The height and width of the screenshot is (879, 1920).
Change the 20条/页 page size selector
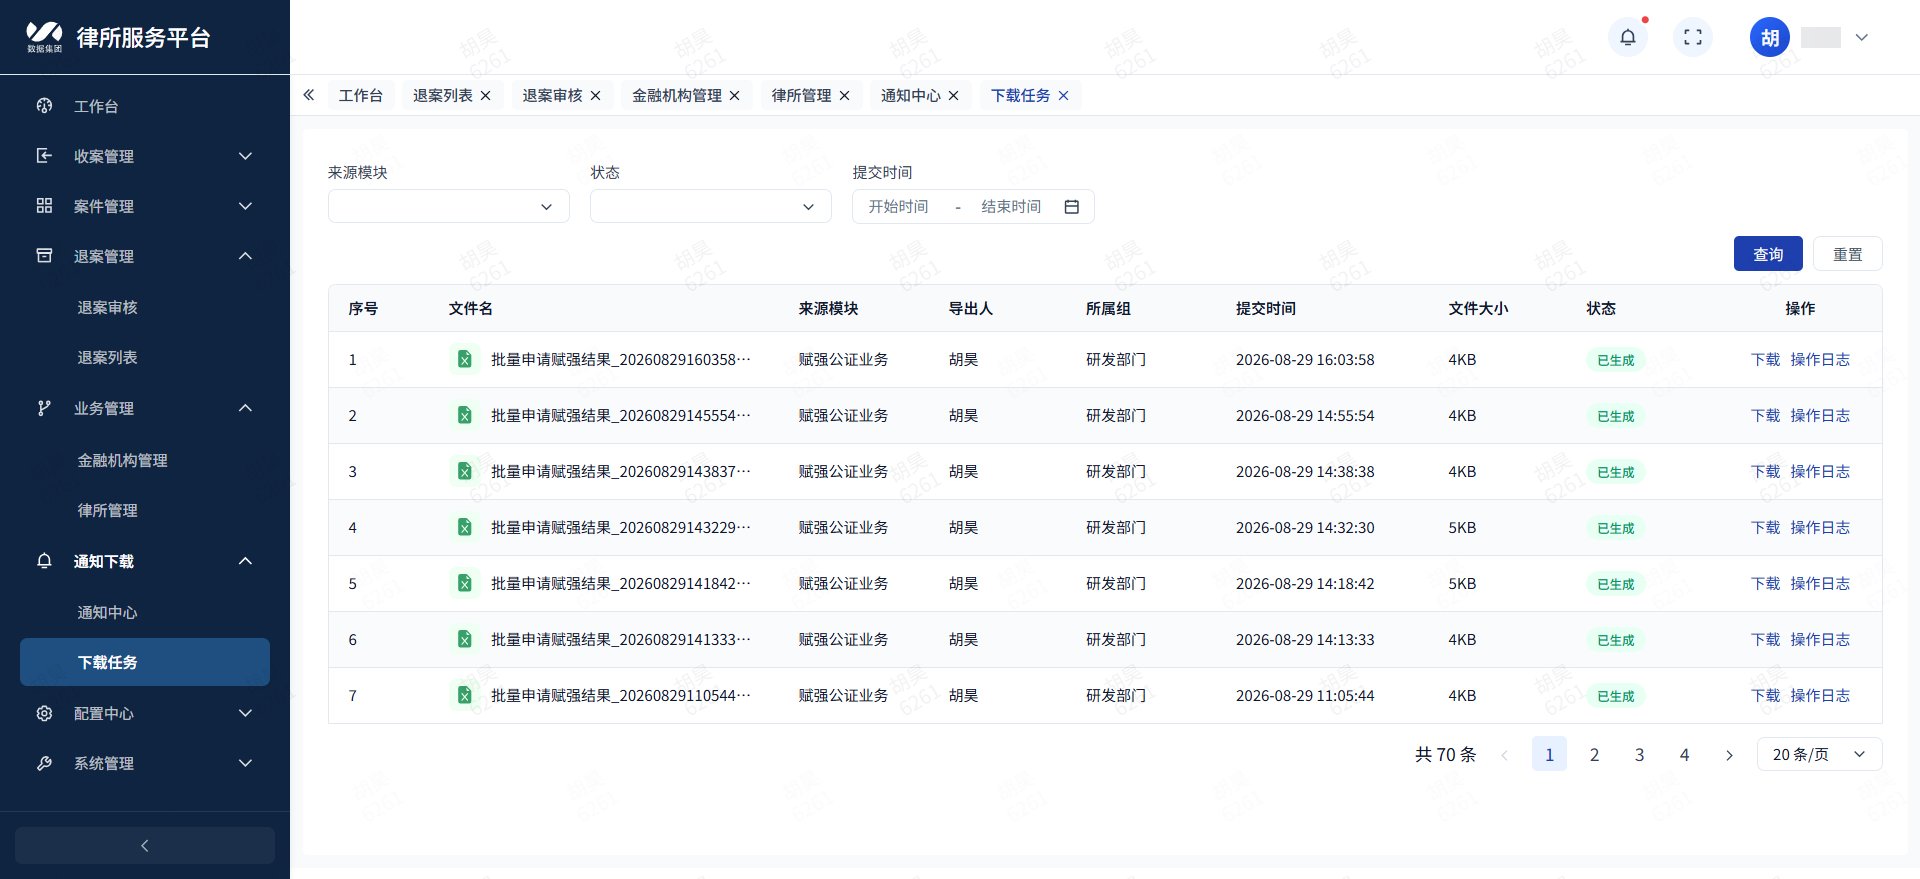tap(1819, 755)
